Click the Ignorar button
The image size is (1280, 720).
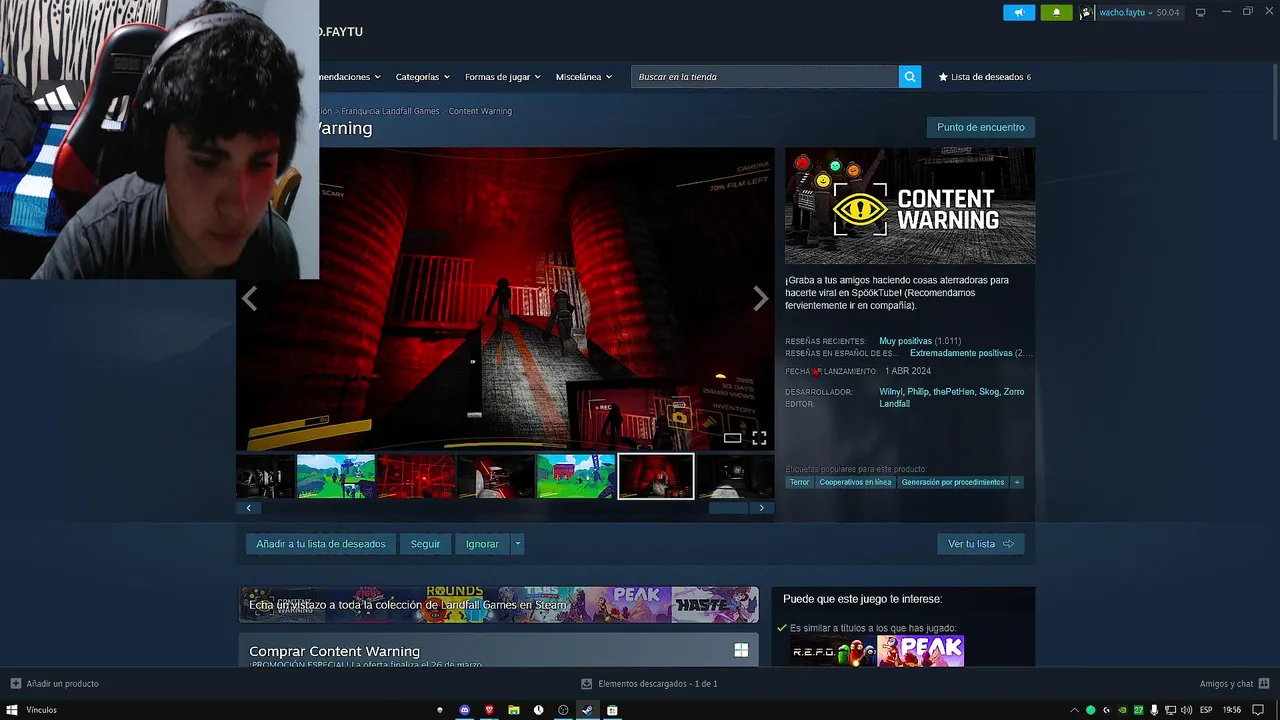click(482, 544)
